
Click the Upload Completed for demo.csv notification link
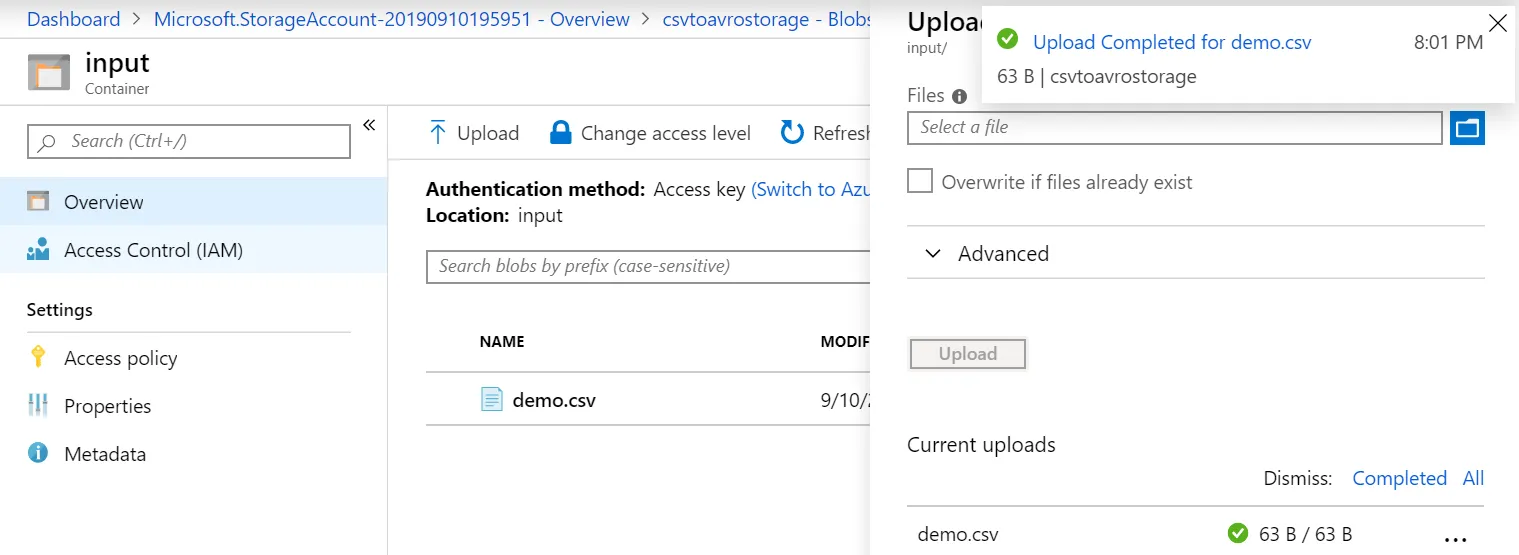tap(1171, 42)
